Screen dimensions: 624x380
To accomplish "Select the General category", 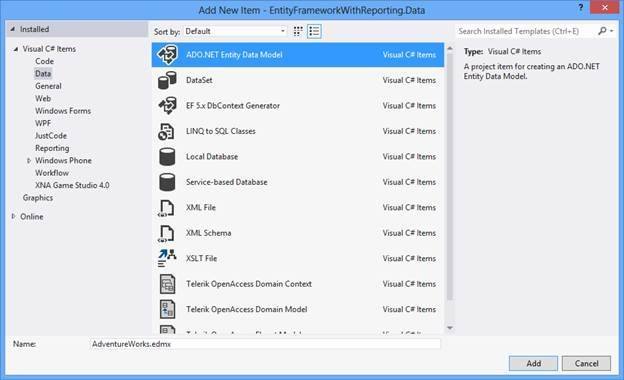I will pos(48,86).
